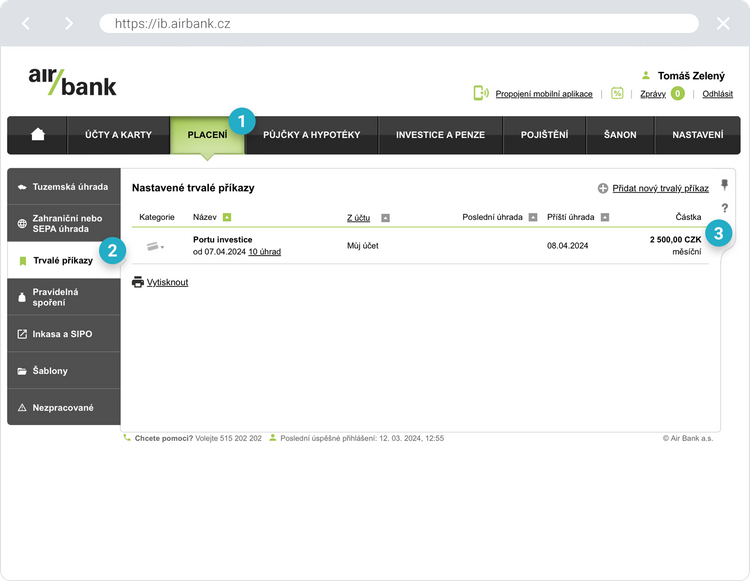Switch to Investice a penze tab
The width and height of the screenshot is (750, 581).
[440, 135]
